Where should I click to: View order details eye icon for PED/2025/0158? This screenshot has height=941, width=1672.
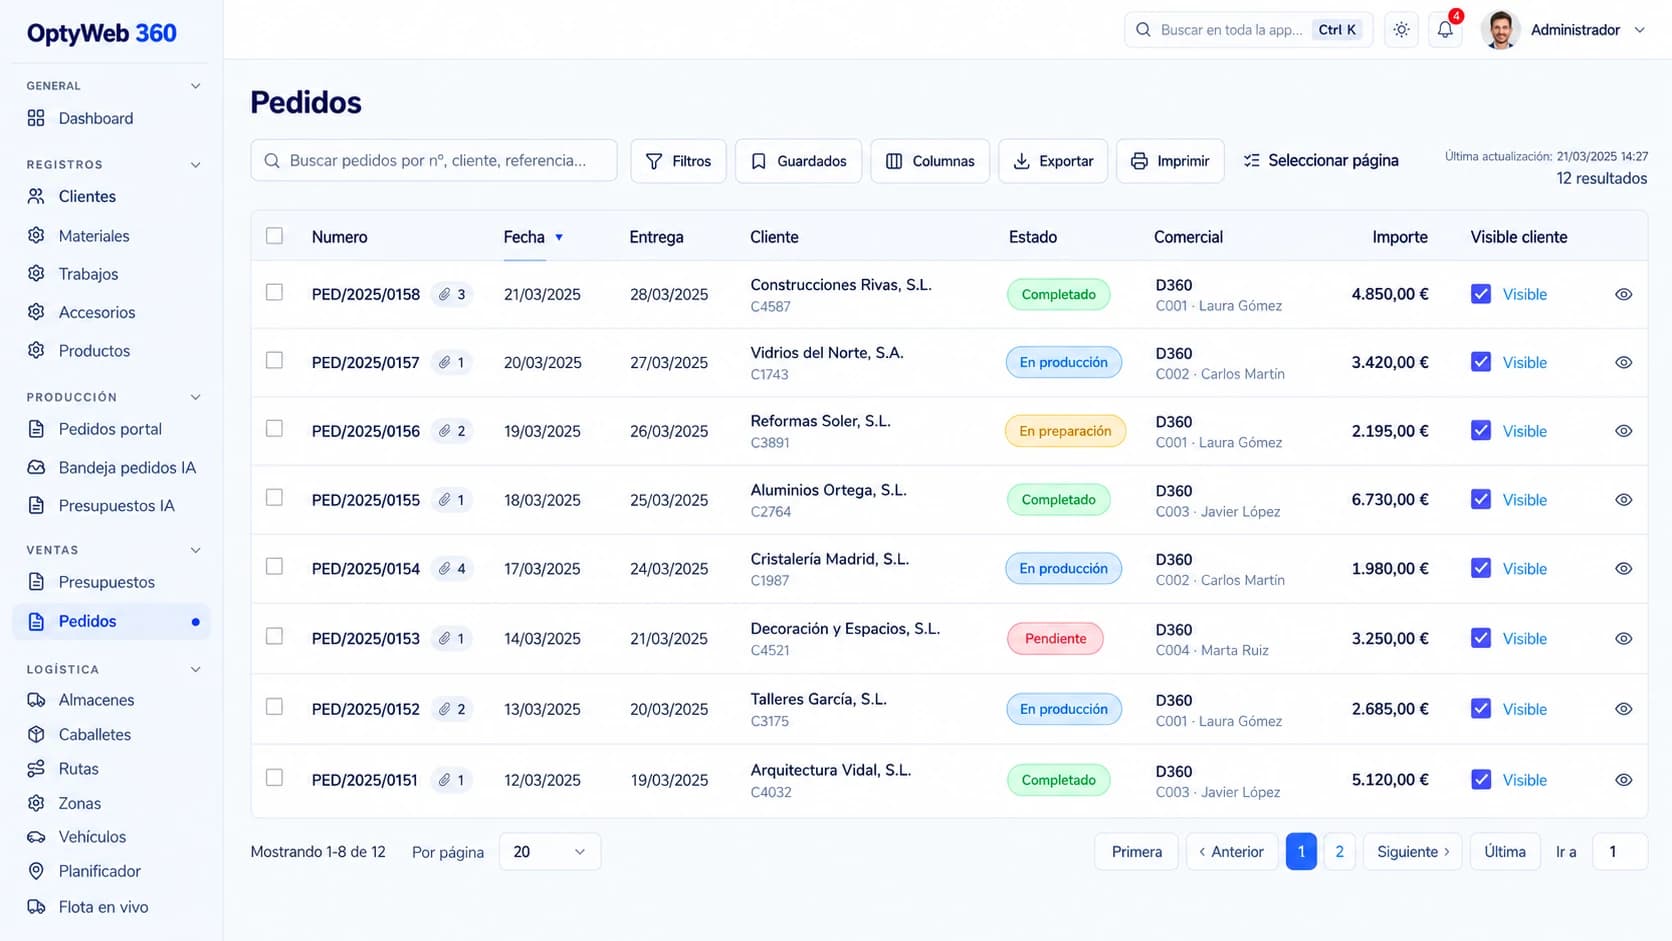1624,294
